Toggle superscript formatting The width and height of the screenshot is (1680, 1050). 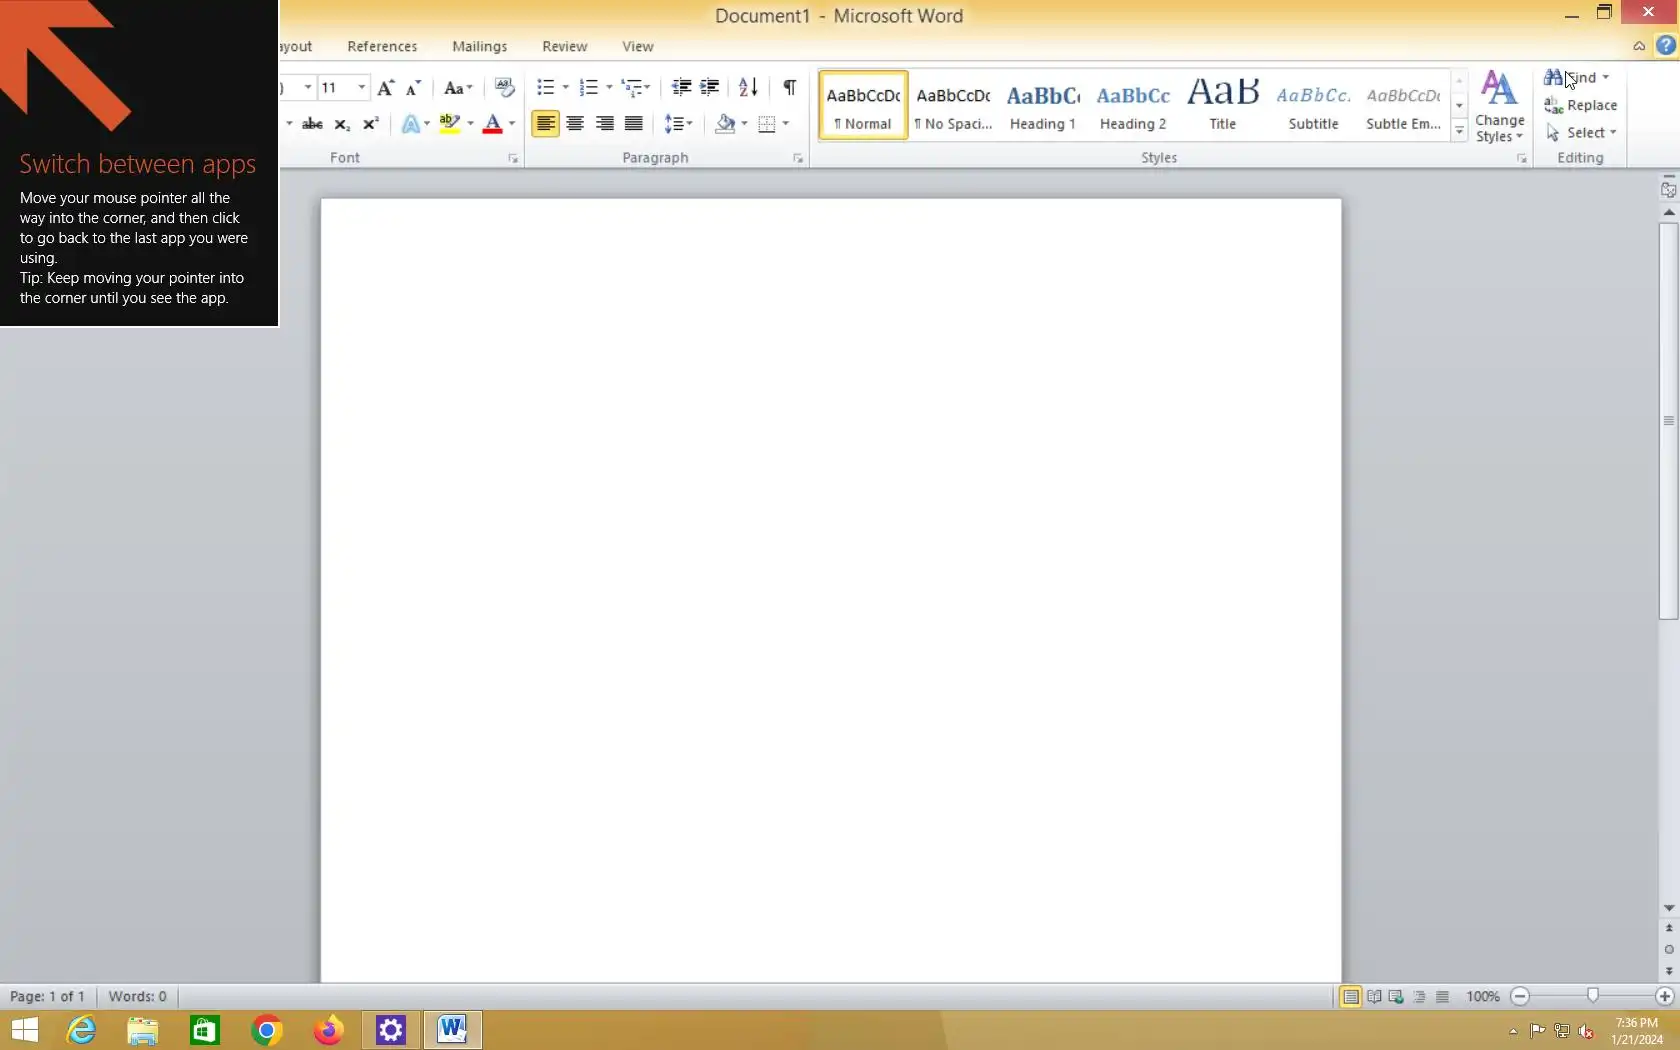coord(371,124)
